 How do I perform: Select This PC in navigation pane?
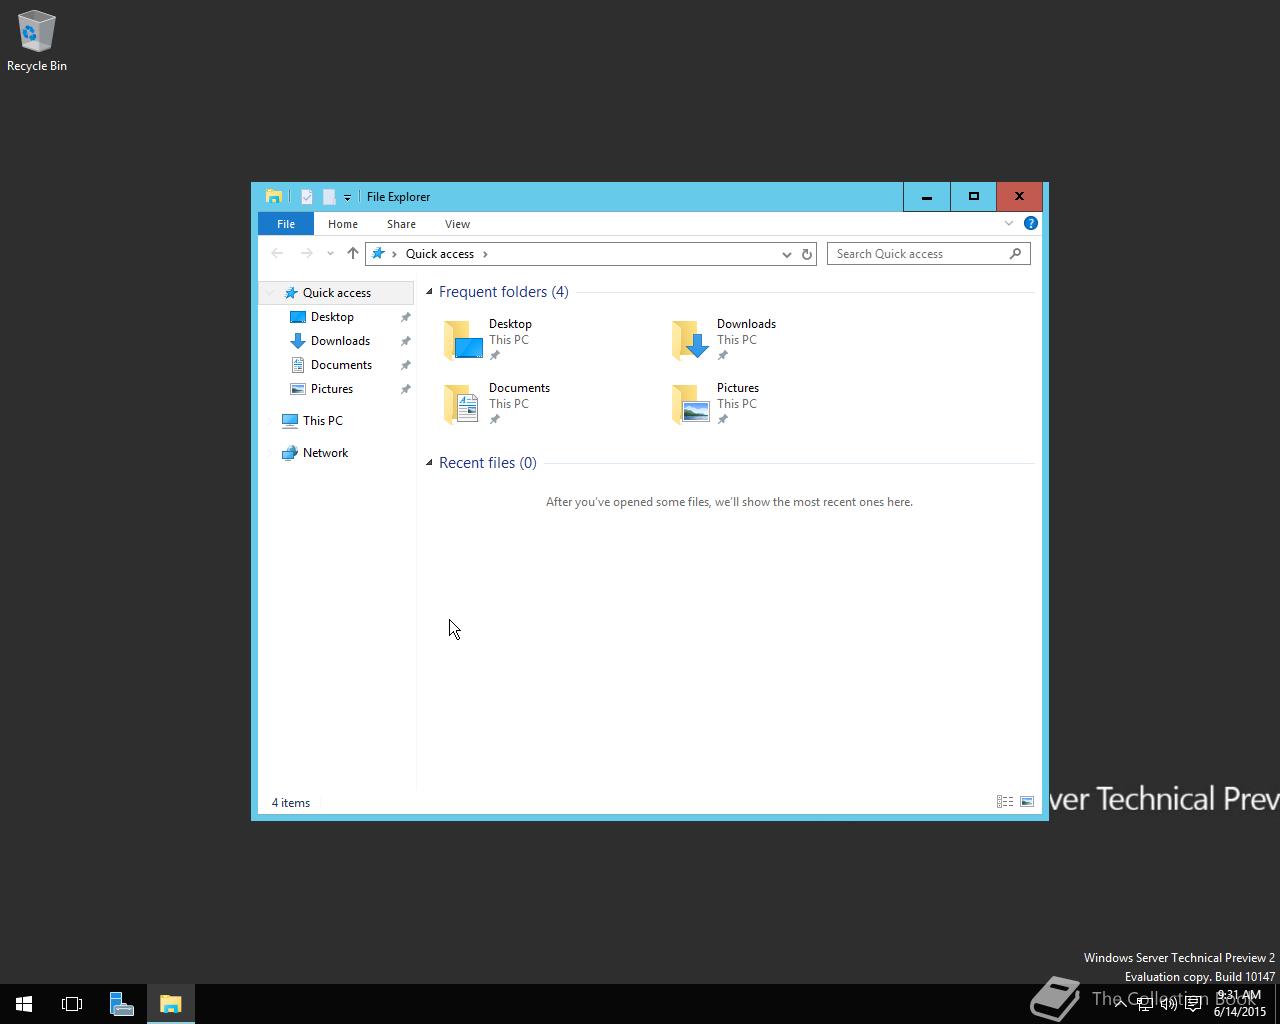(x=323, y=421)
